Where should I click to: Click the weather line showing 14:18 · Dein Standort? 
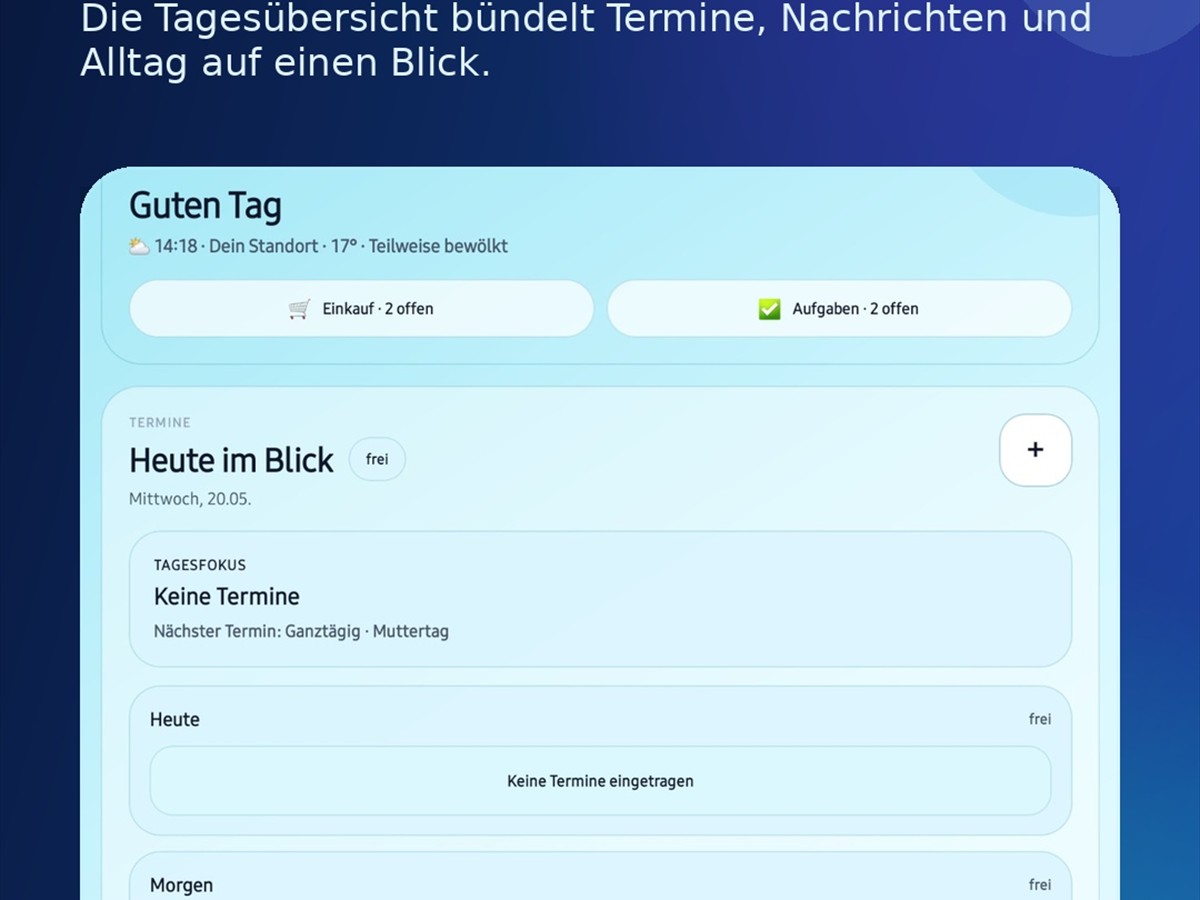[x=318, y=246]
